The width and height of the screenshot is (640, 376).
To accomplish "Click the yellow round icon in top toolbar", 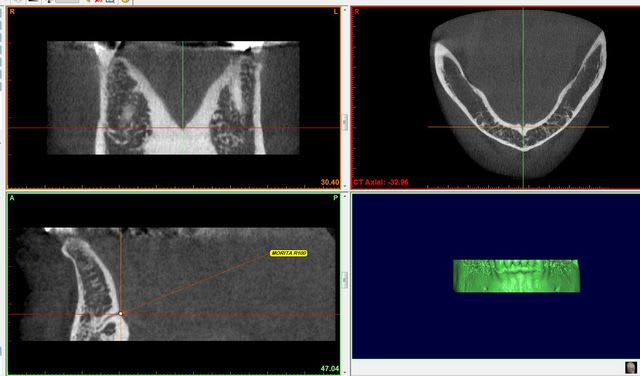I will pos(125,1).
